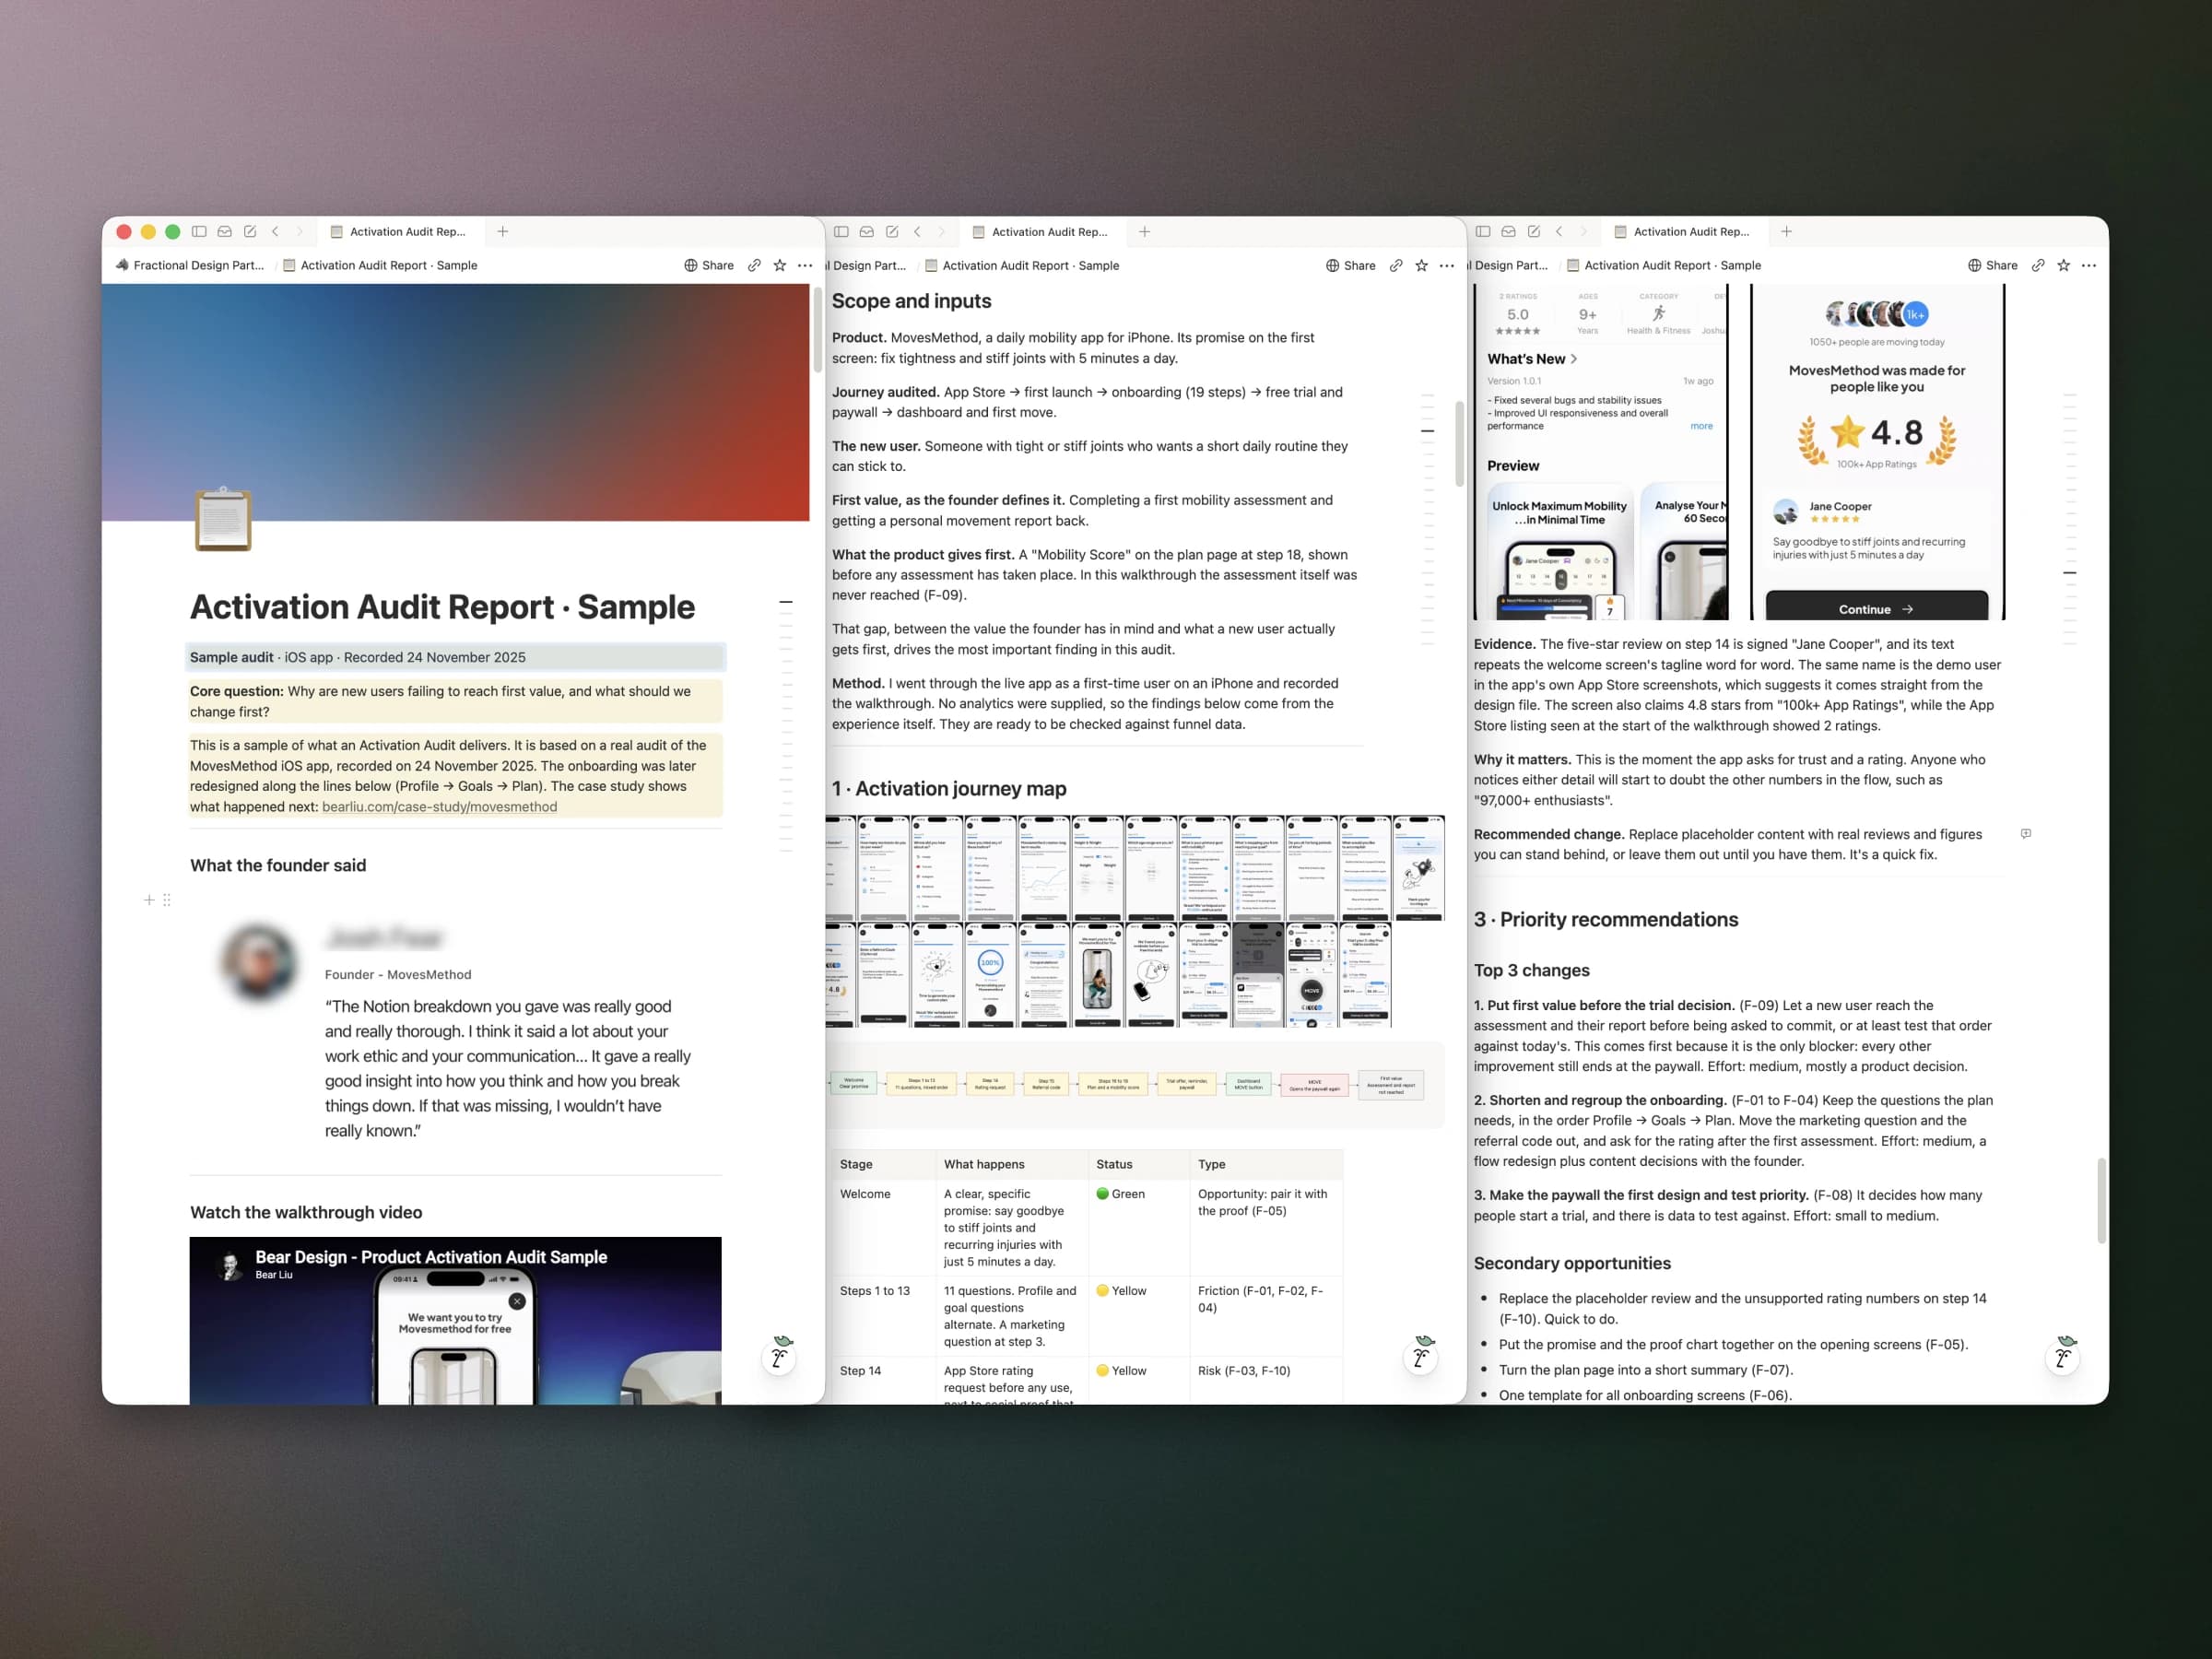Open the middle window's three-dot page menu
2212x1659 pixels.
(1447, 265)
